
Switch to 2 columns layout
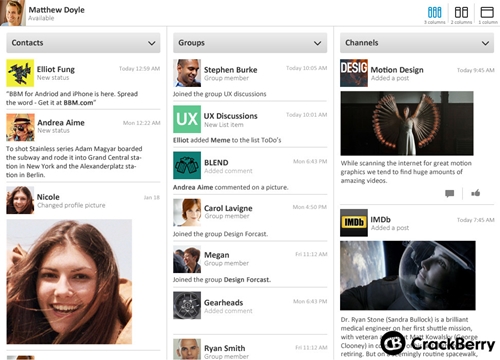[x=461, y=15]
